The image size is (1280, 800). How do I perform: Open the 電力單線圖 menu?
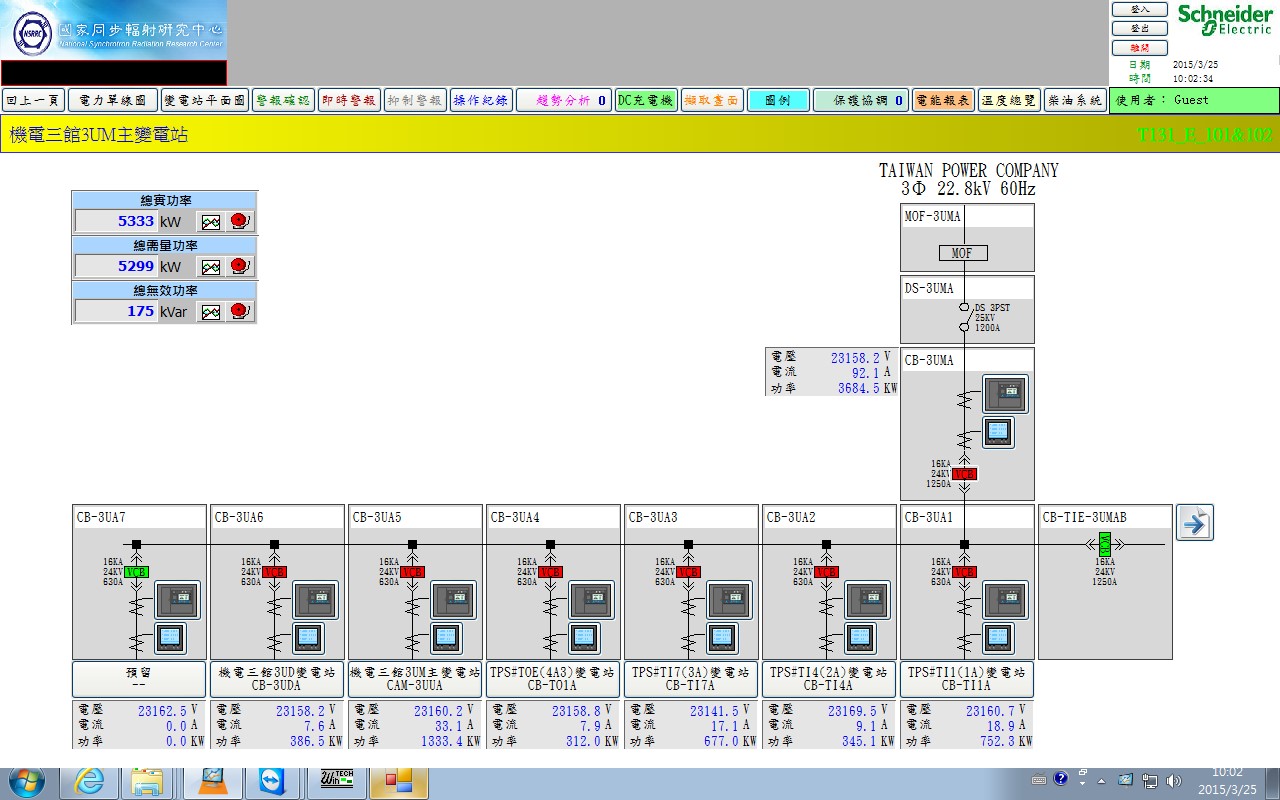coord(113,100)
